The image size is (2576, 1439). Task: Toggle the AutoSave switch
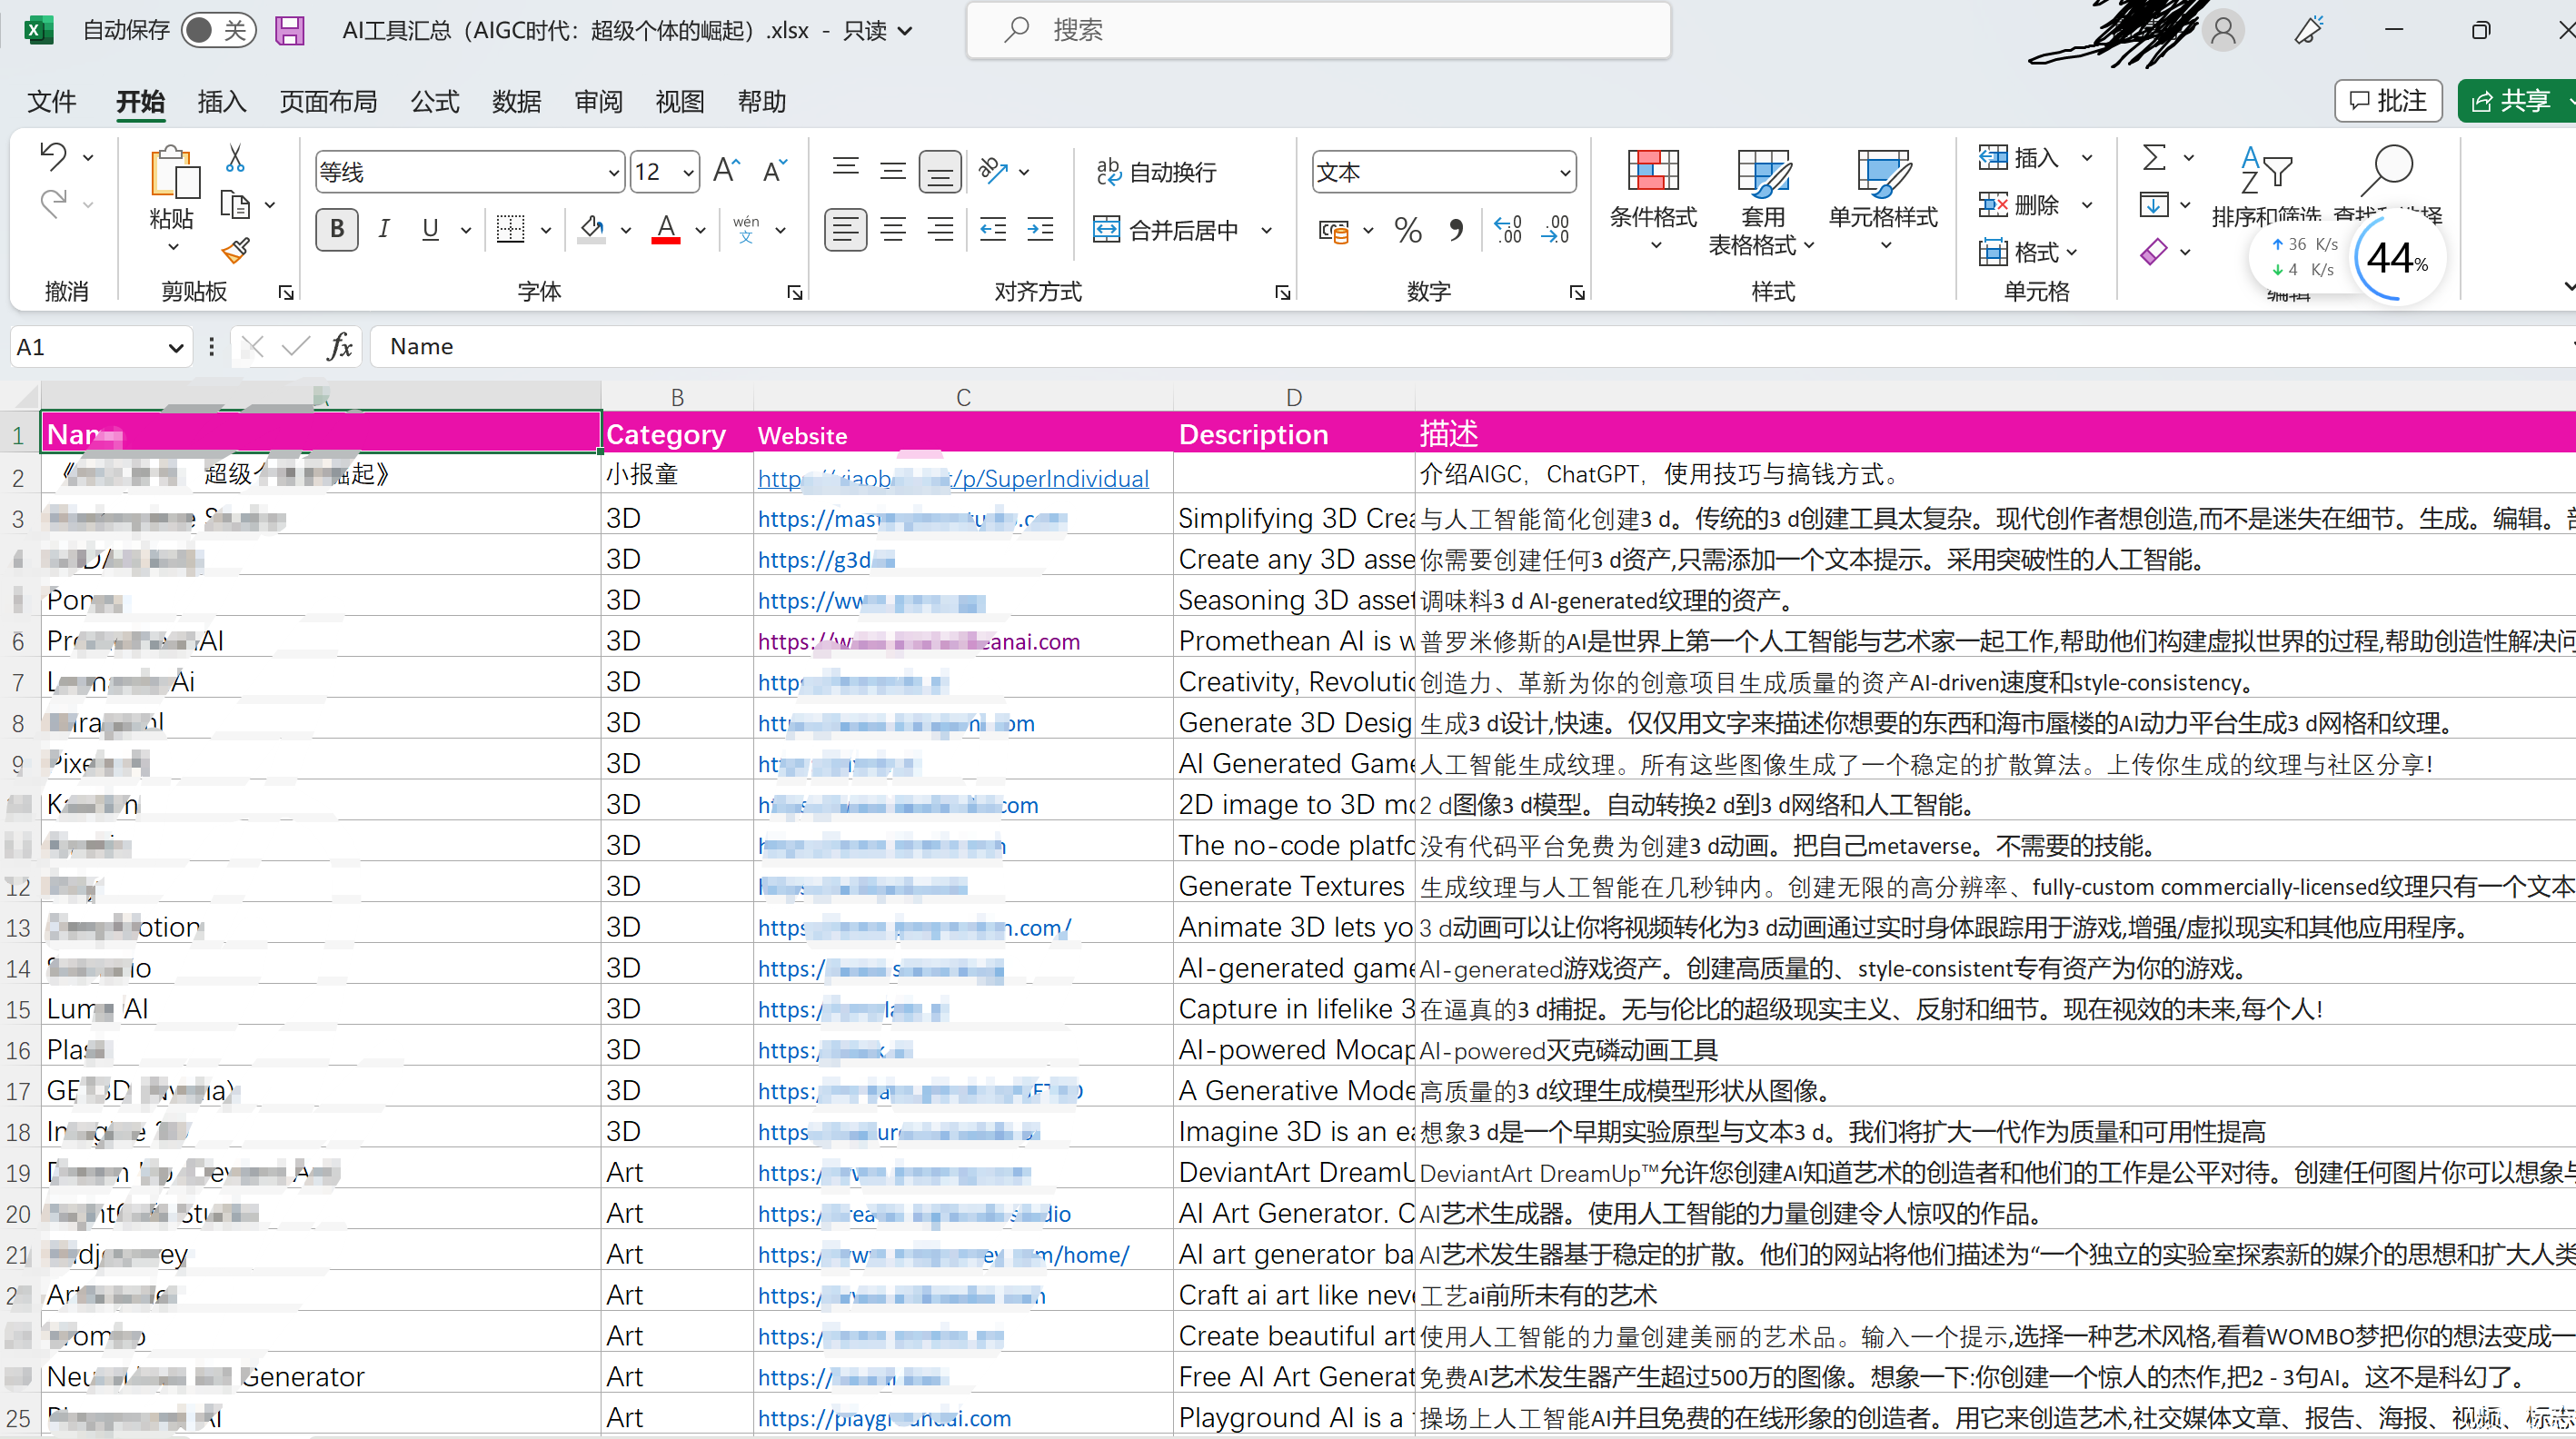pyautogui.click(x=217, y=30)
